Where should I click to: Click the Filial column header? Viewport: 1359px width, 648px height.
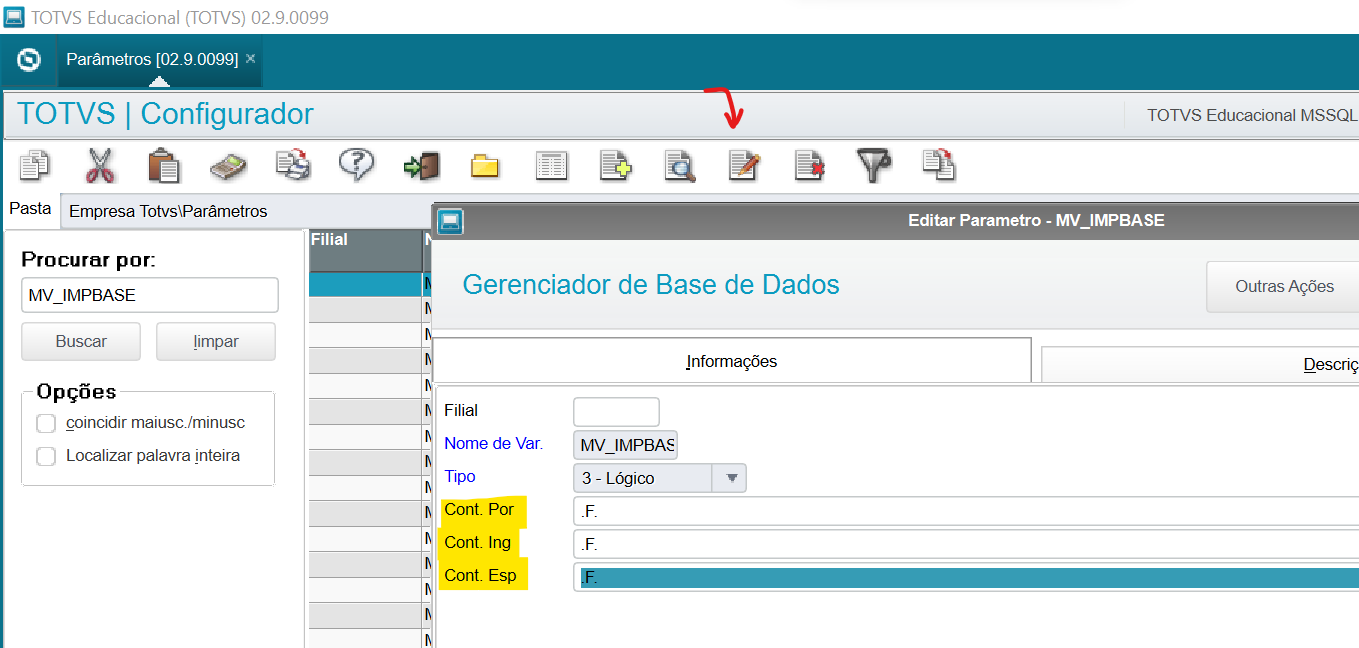366,249
